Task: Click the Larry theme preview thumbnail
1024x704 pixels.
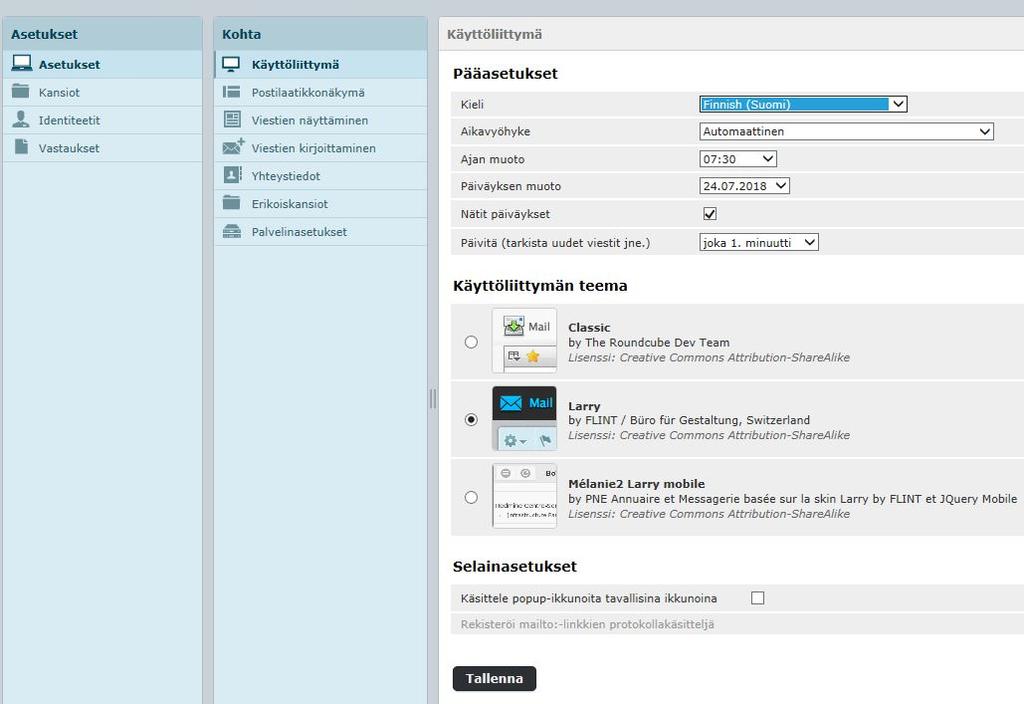Action: tap(524, 419)
